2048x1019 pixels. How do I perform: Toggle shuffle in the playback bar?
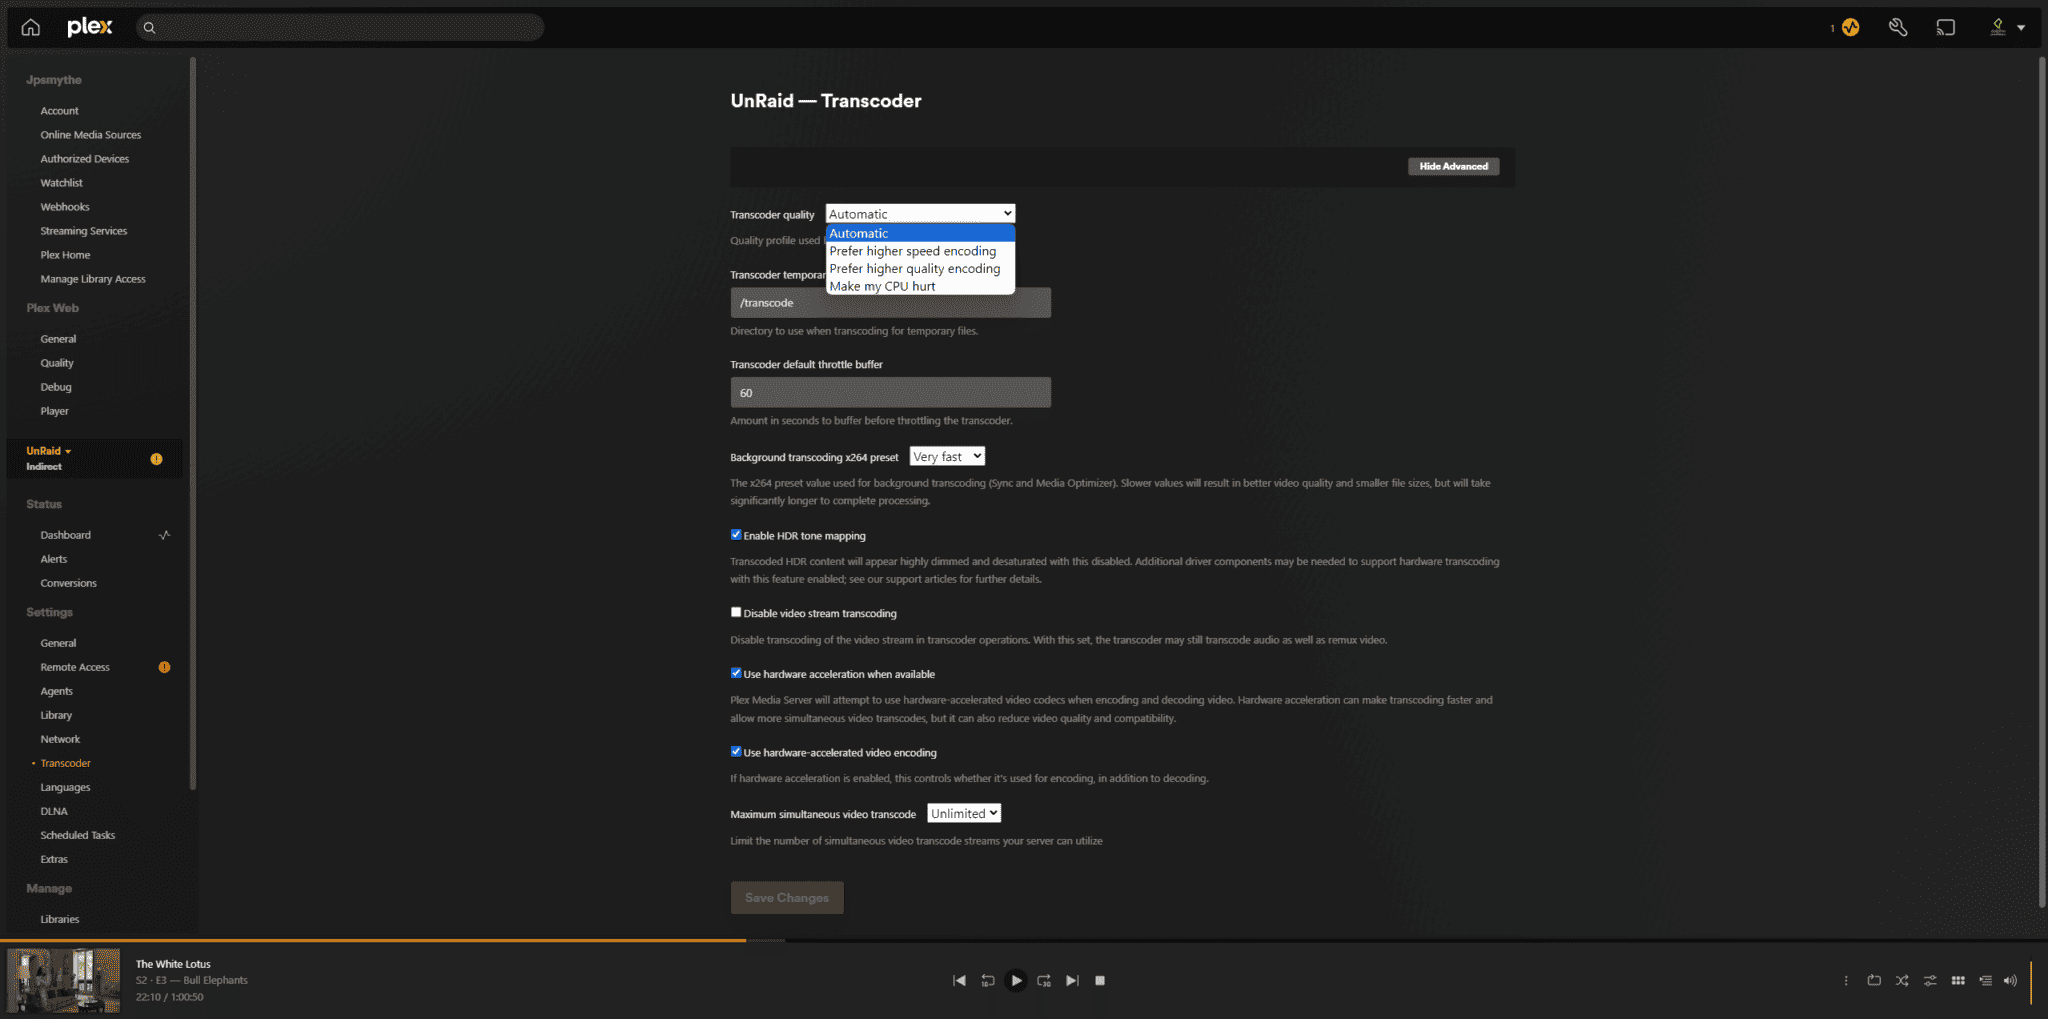tap(1902, 981)
